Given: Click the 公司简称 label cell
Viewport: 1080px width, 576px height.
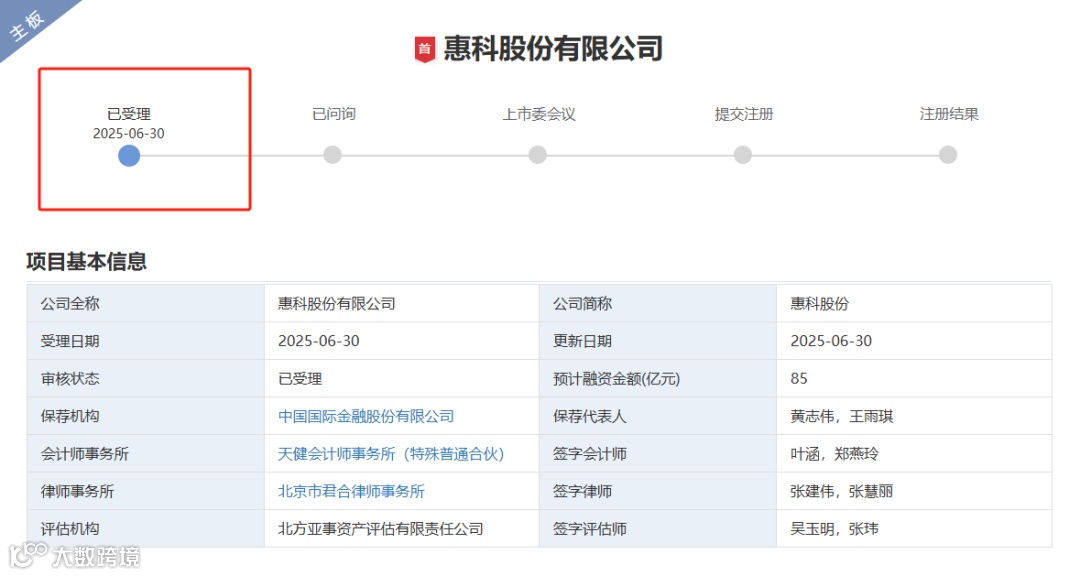Looking at the screenshot, I should coord(658,303).
